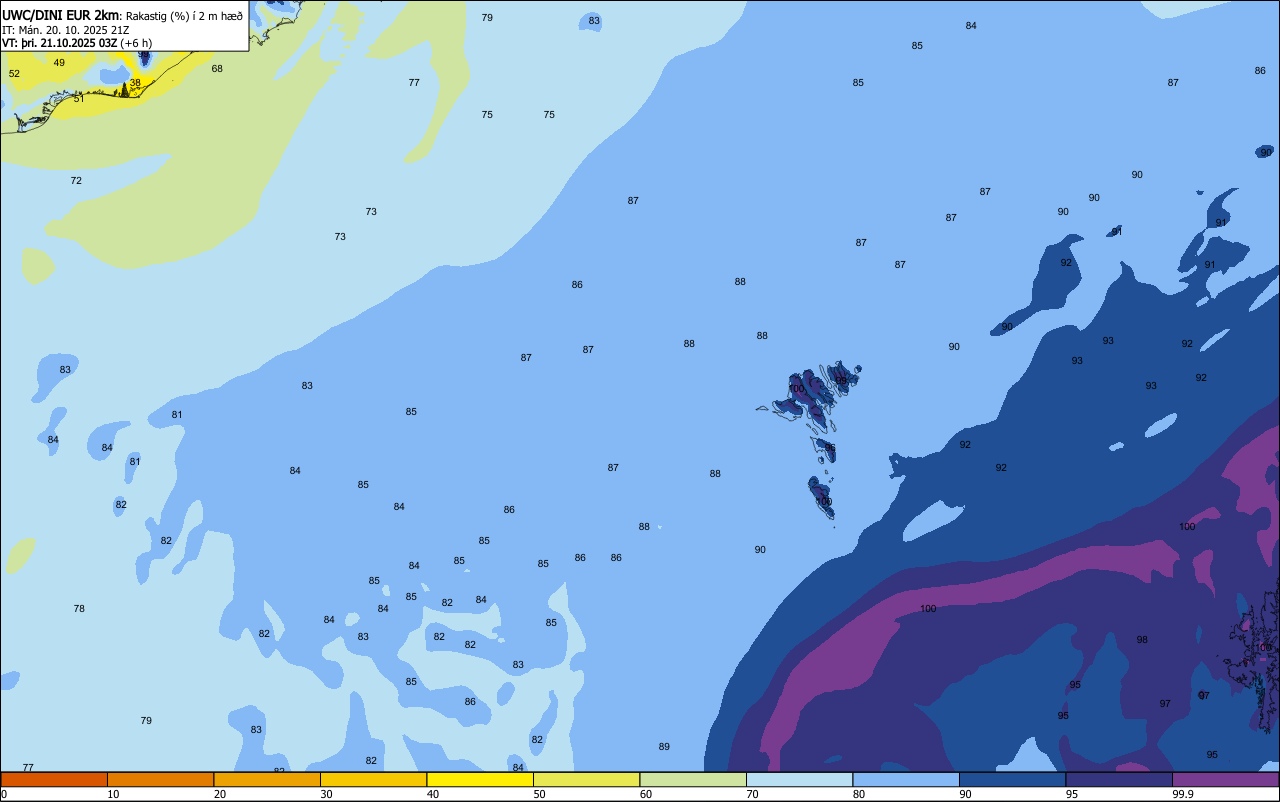The width and height of the screenshot is (1280, 802).
Task: Select the "10" legend tick label
Action: click(113, 794)
